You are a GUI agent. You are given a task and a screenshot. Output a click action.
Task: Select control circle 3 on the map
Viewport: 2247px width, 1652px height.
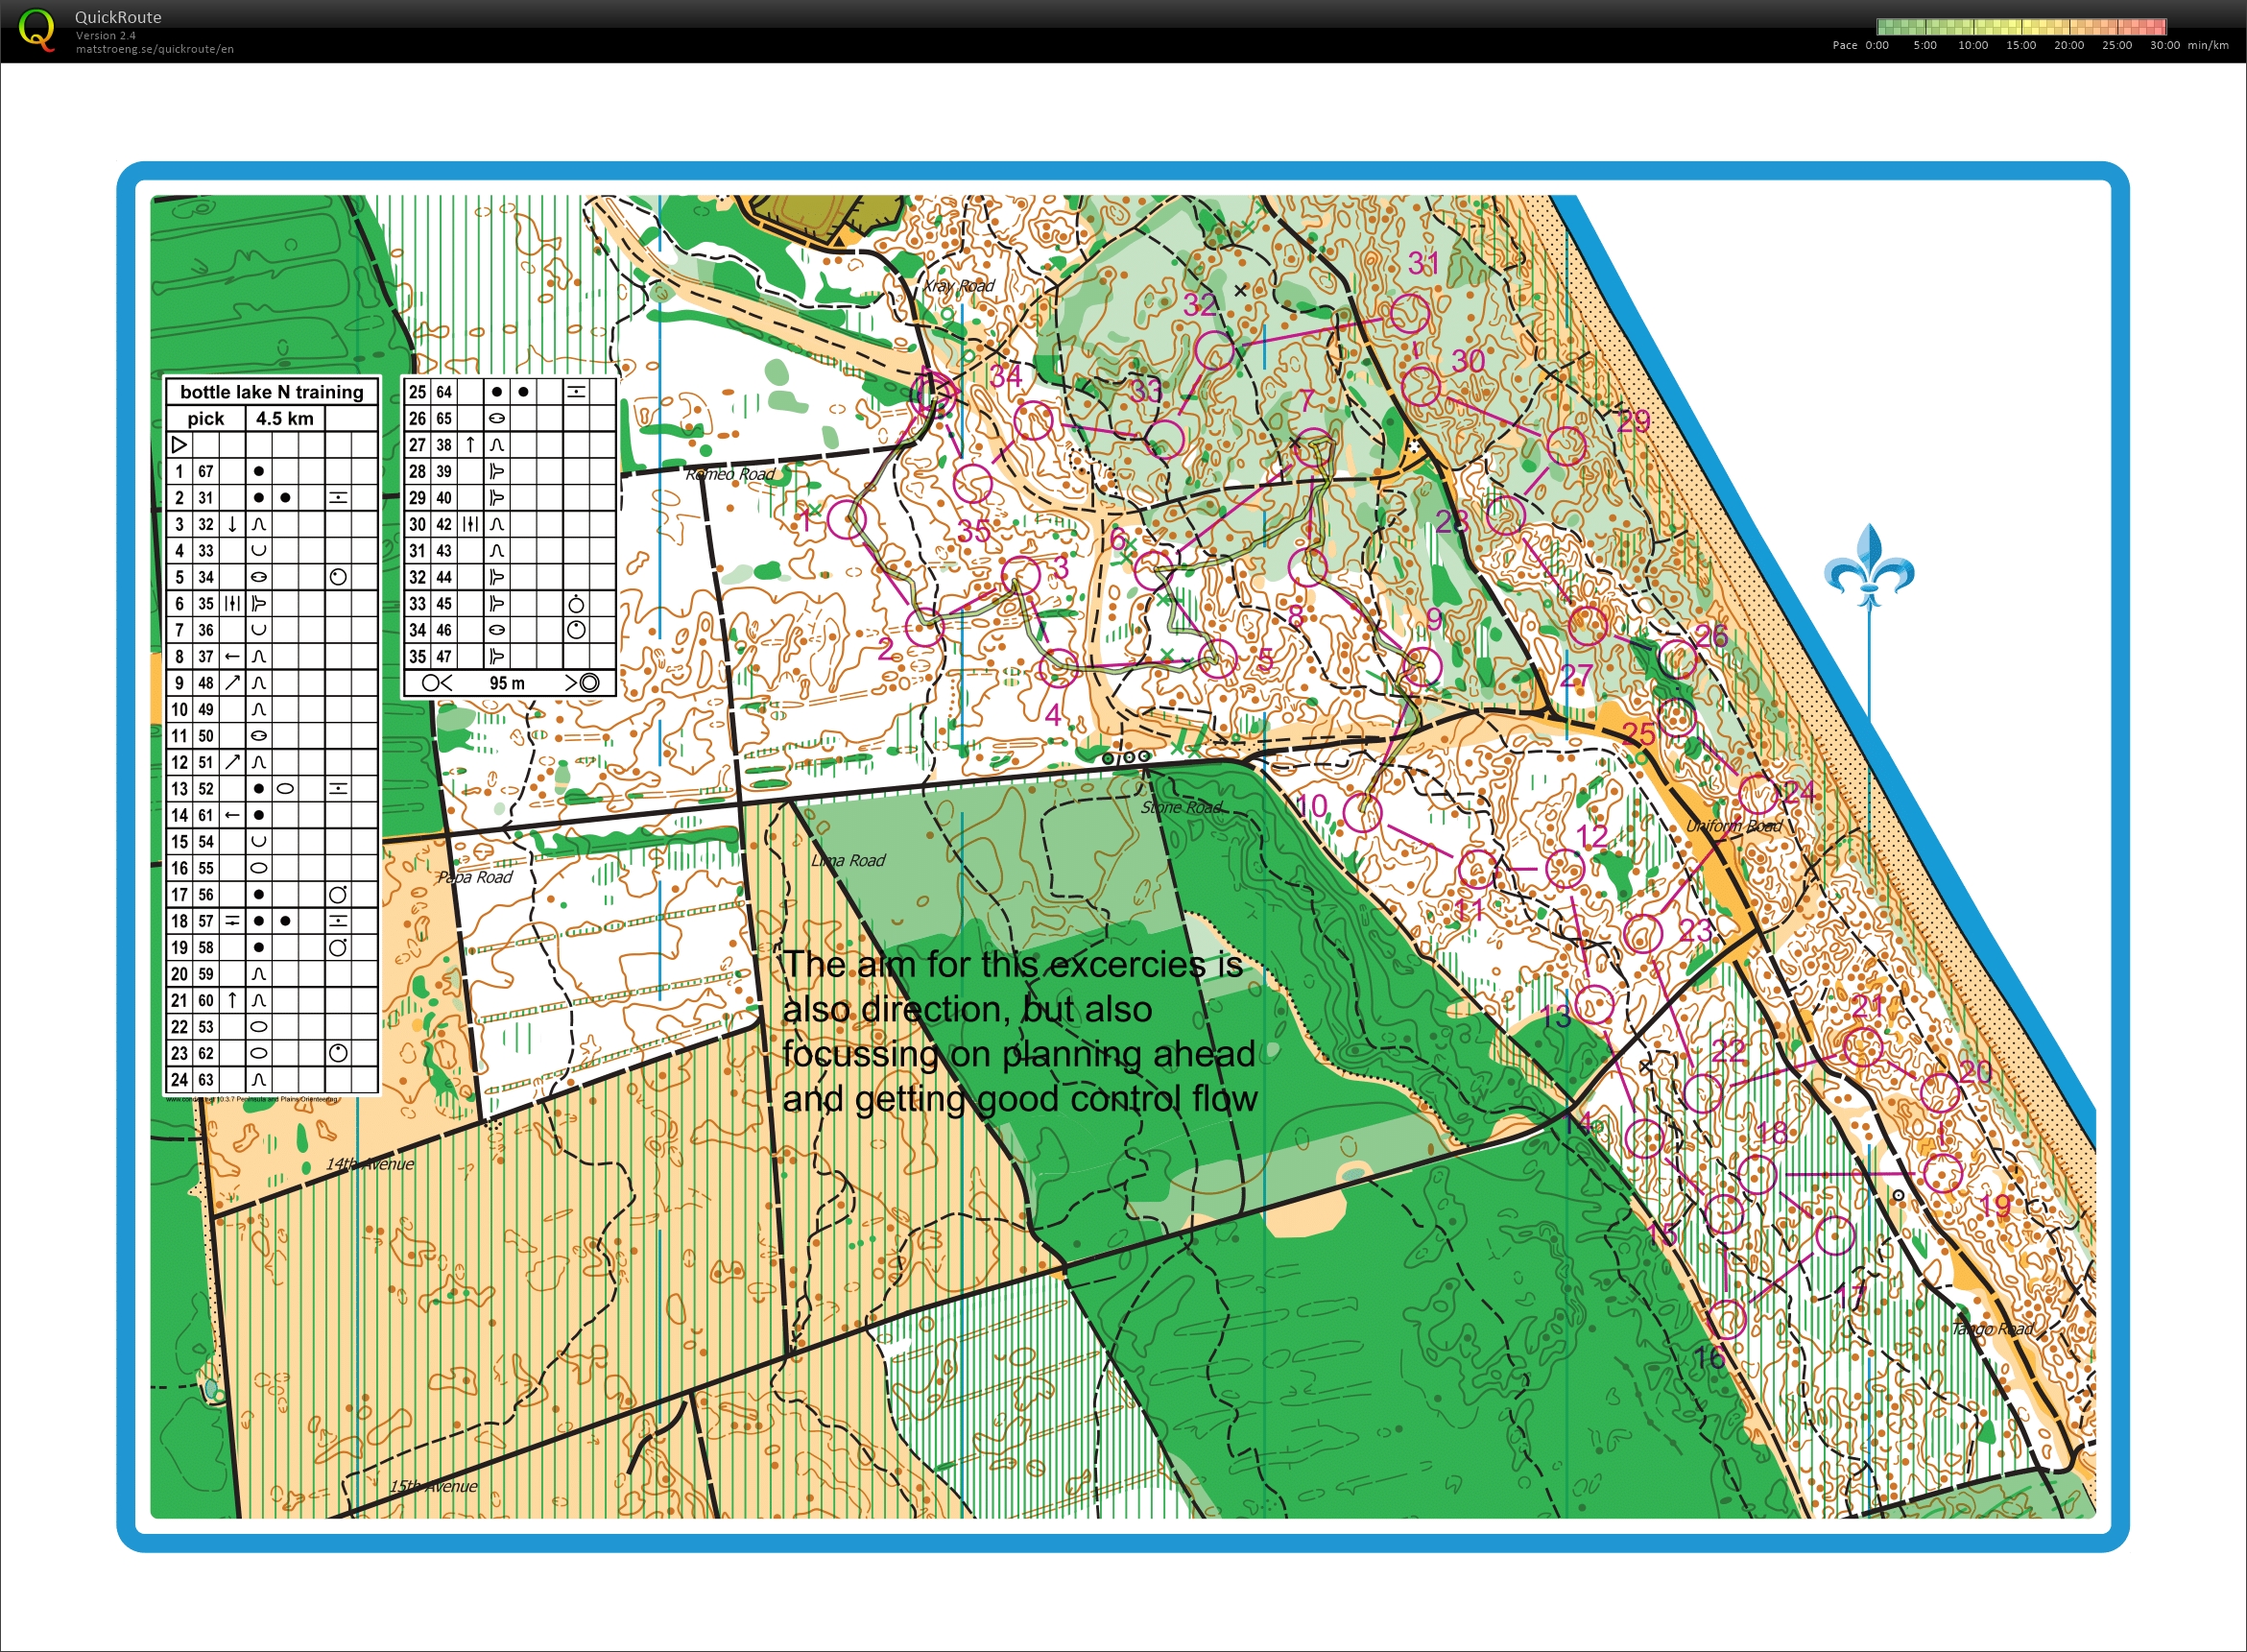1021,577
